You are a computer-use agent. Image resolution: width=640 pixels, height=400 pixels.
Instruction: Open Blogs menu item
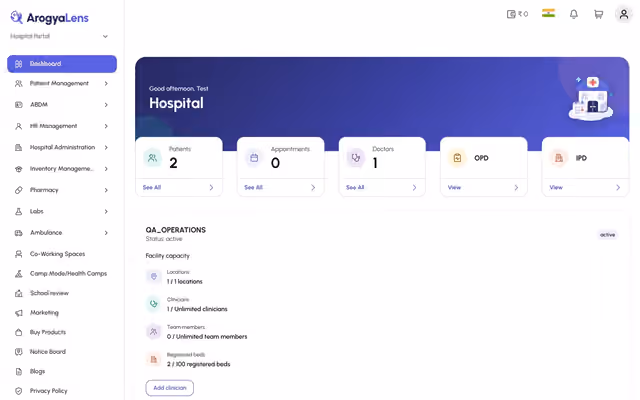tap(62, 371)
